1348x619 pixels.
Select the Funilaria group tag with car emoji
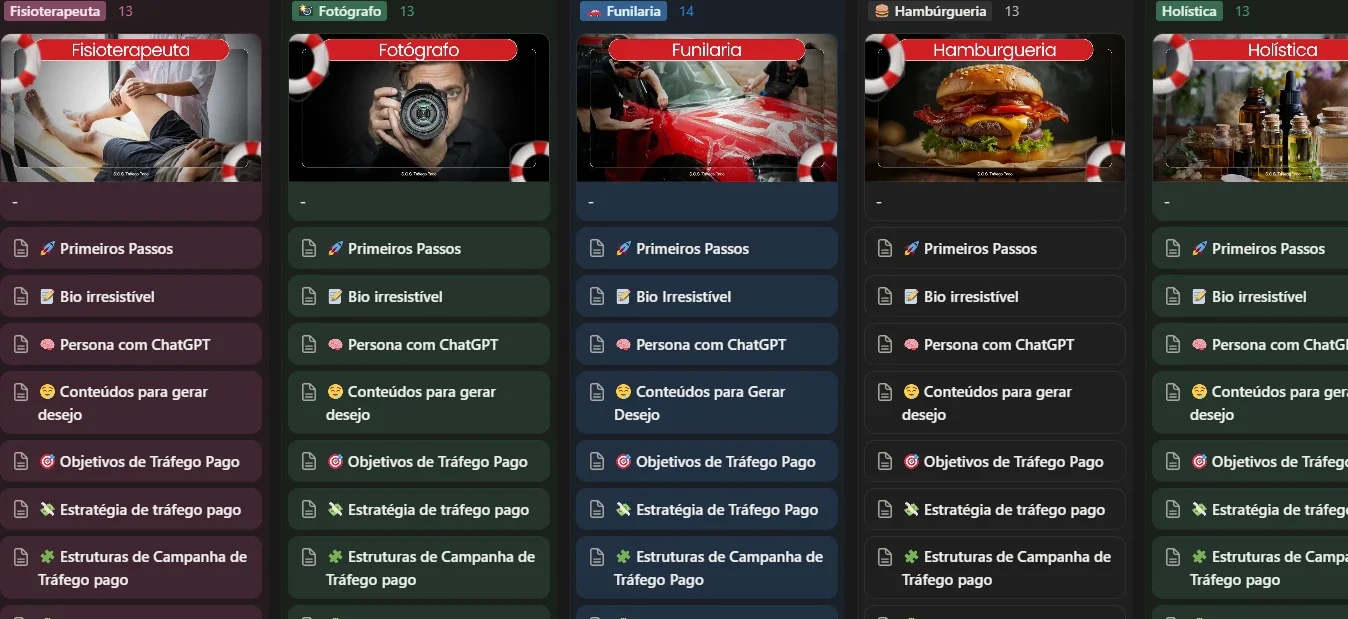click(x=624, y=11)
